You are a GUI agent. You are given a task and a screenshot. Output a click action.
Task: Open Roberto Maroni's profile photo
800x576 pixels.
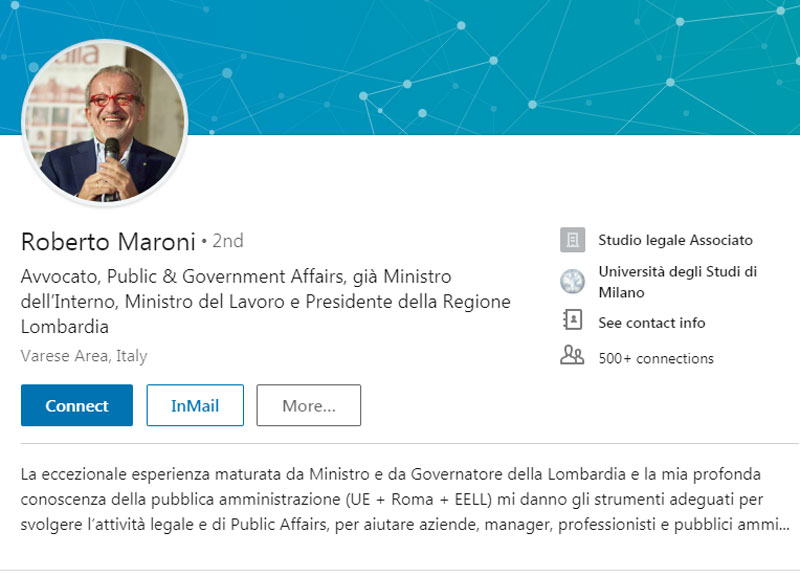(x=104, y=124)
